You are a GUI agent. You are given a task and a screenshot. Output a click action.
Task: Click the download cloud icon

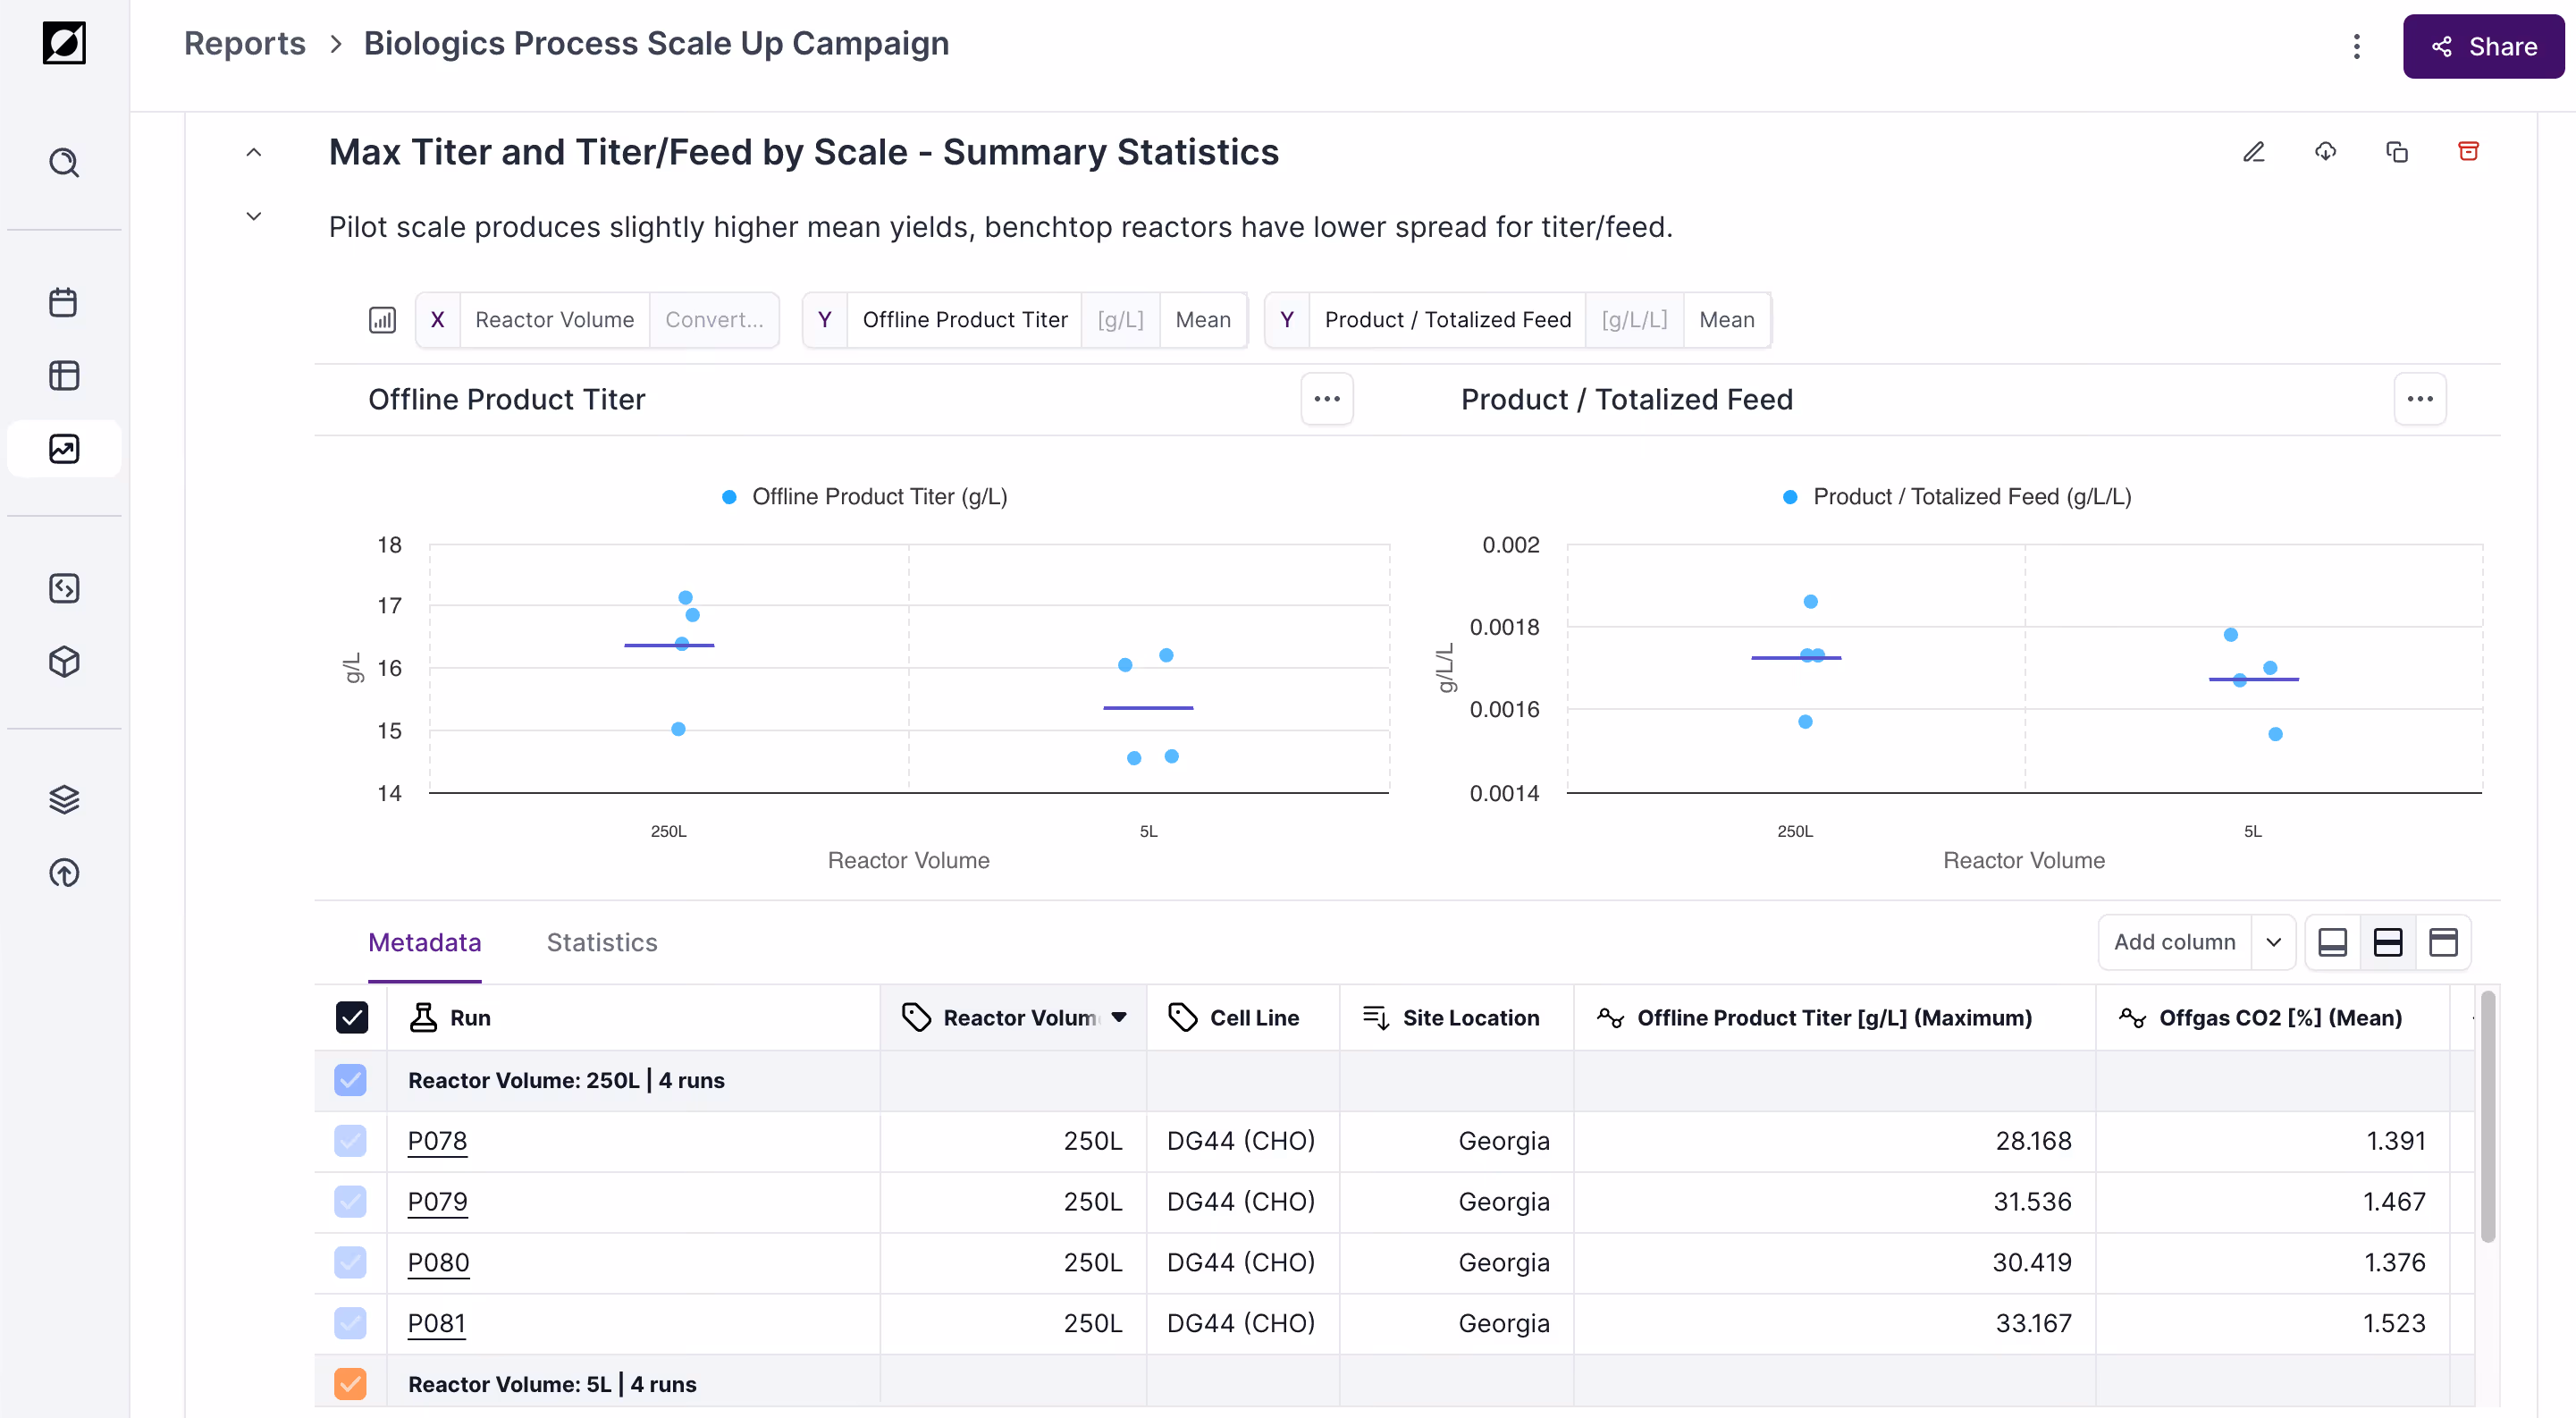[x=2325, y=152]
